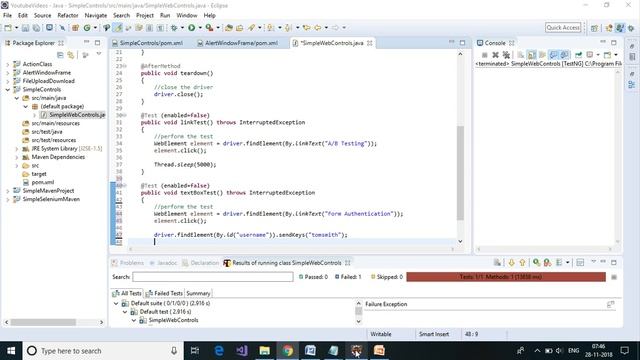This screenshot has width=640, height=360.
Task: Click the Save All icon in toolbar
Action: point(36,28)
